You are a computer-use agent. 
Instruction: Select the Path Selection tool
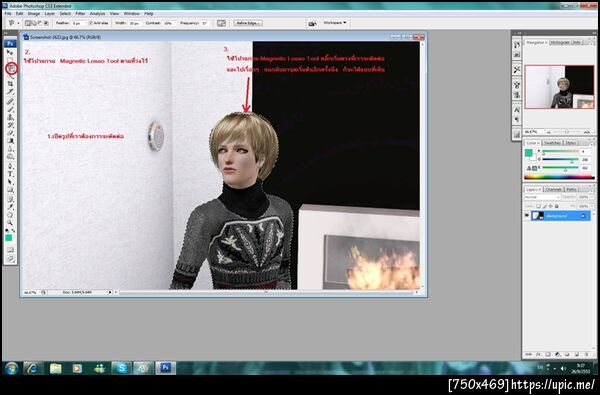[x=10, y=182]
